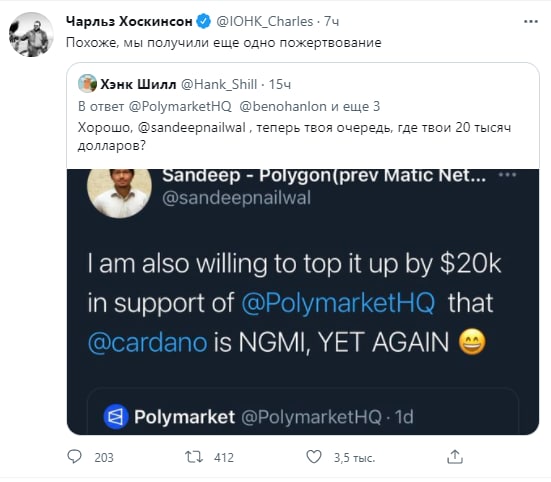551x482 pixels.
Task: Click the three dots in Sandeep's tweet image
Action: tap(507, 175)
